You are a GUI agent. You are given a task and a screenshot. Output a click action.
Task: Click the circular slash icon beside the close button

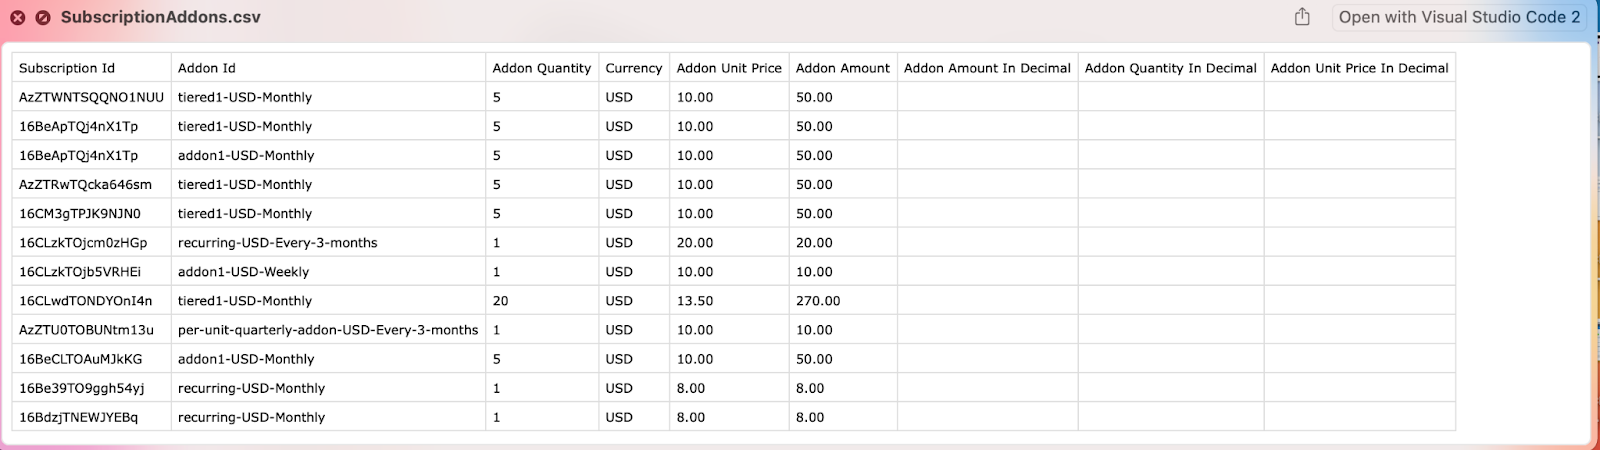43,18
